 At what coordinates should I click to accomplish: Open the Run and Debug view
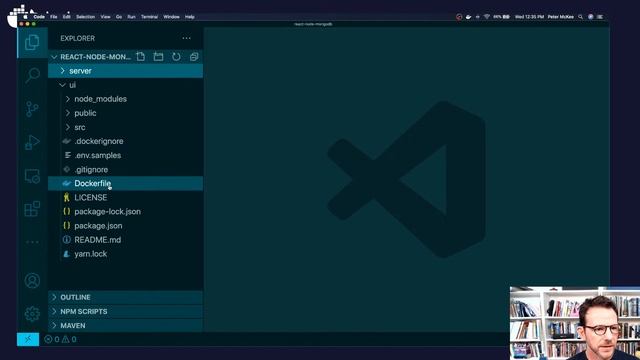click(x=32, y=142)
